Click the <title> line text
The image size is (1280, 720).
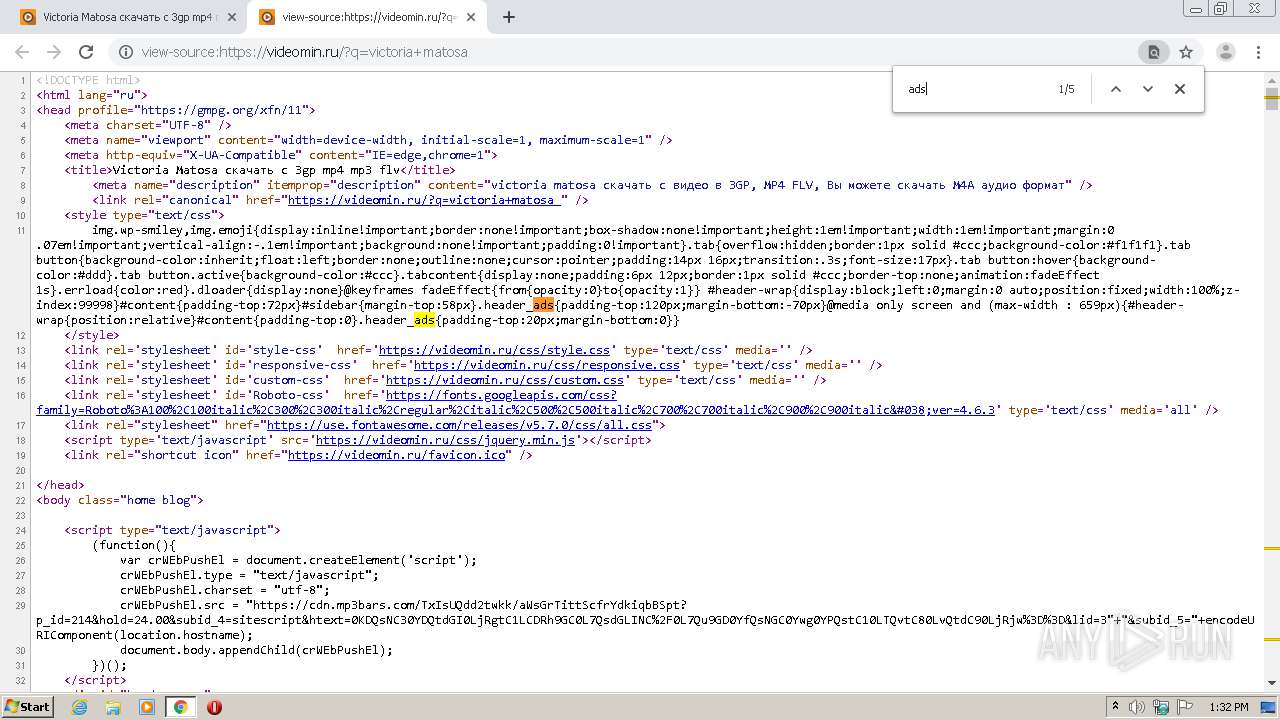click(x=260, y=170)
